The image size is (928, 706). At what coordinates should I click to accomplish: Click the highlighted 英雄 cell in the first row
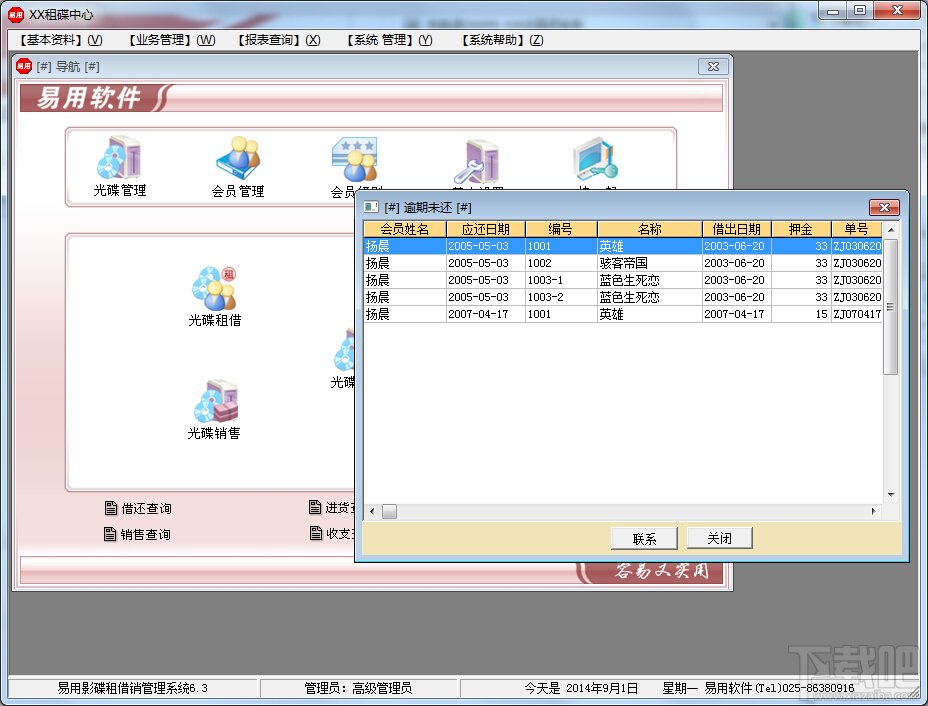coord(649,246)
